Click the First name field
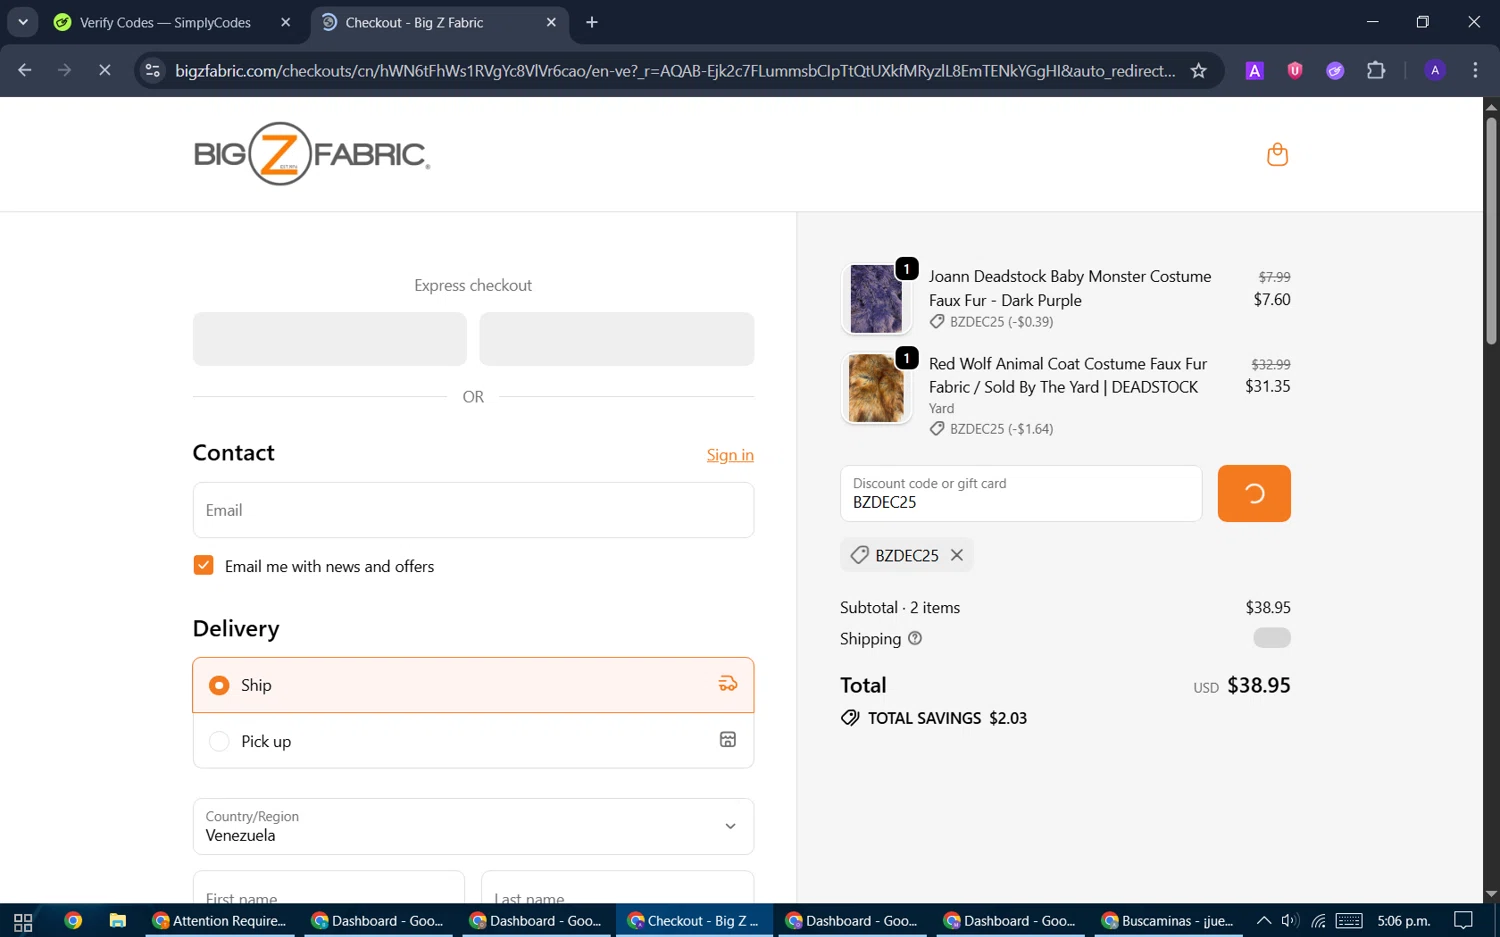This screenshot has width=1500, height=937. 329,887
